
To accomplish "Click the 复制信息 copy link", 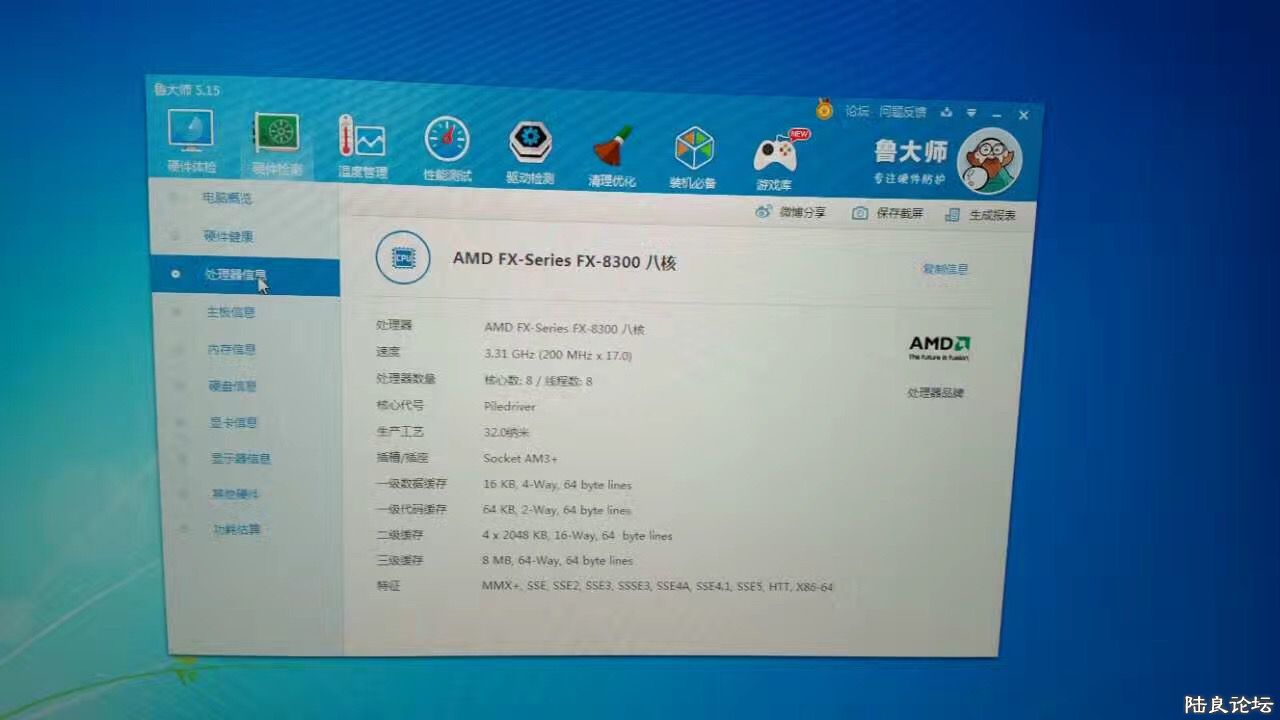I will coord(944,269).
